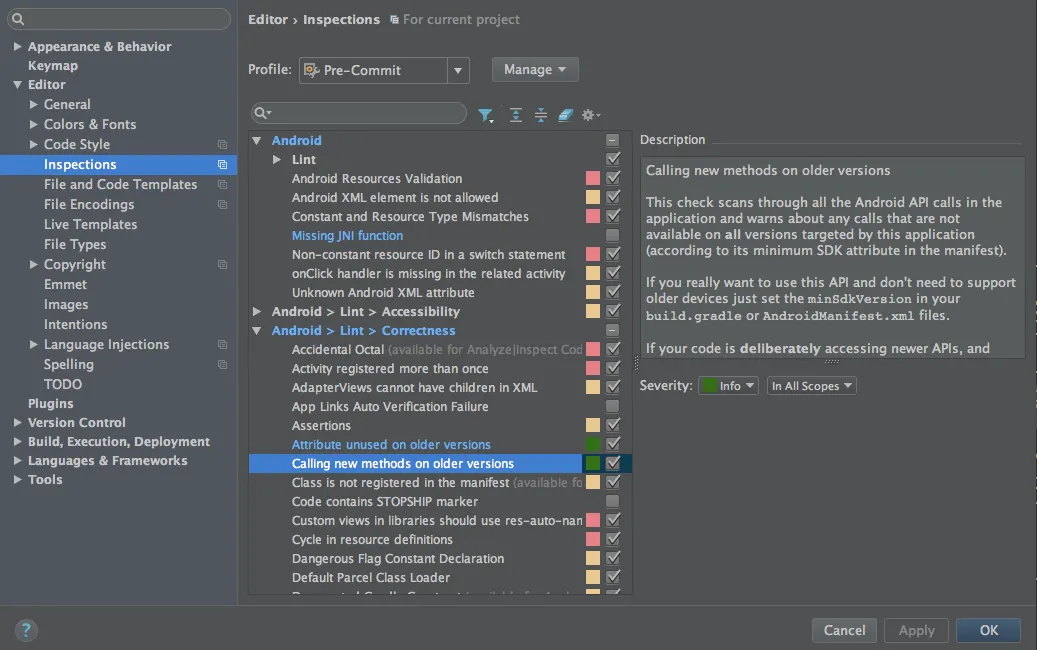Select the TODO settings item
The height and width of the screenshot is (650, 1037).
(63, 384)
